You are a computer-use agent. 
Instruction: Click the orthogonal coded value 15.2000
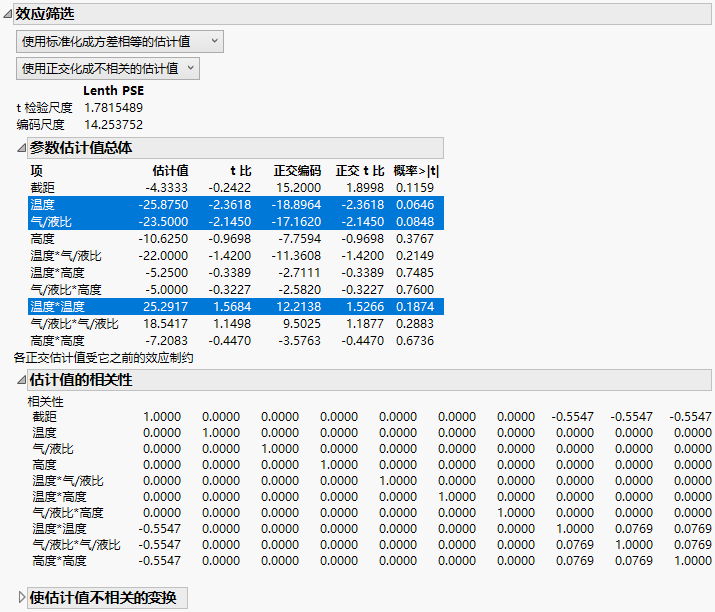[299, 187]
